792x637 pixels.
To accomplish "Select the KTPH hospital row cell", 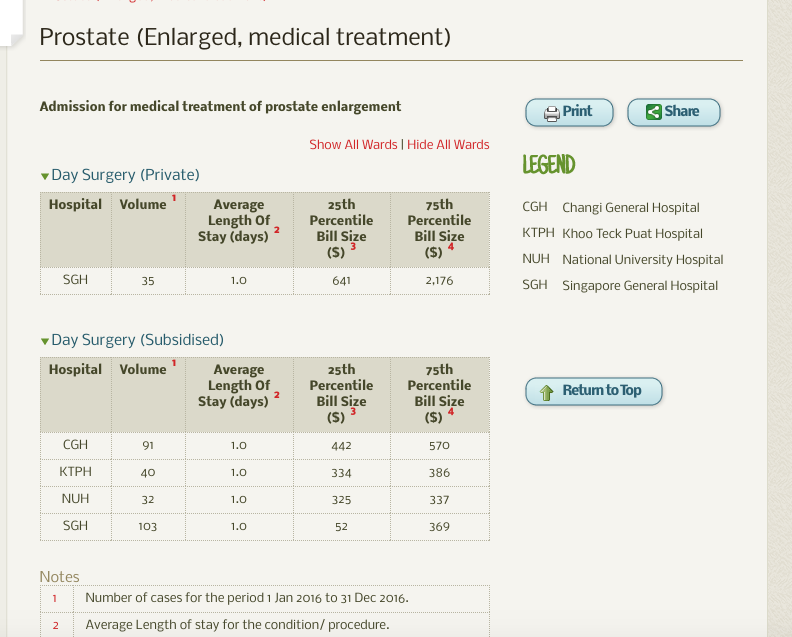I will 75,472.
